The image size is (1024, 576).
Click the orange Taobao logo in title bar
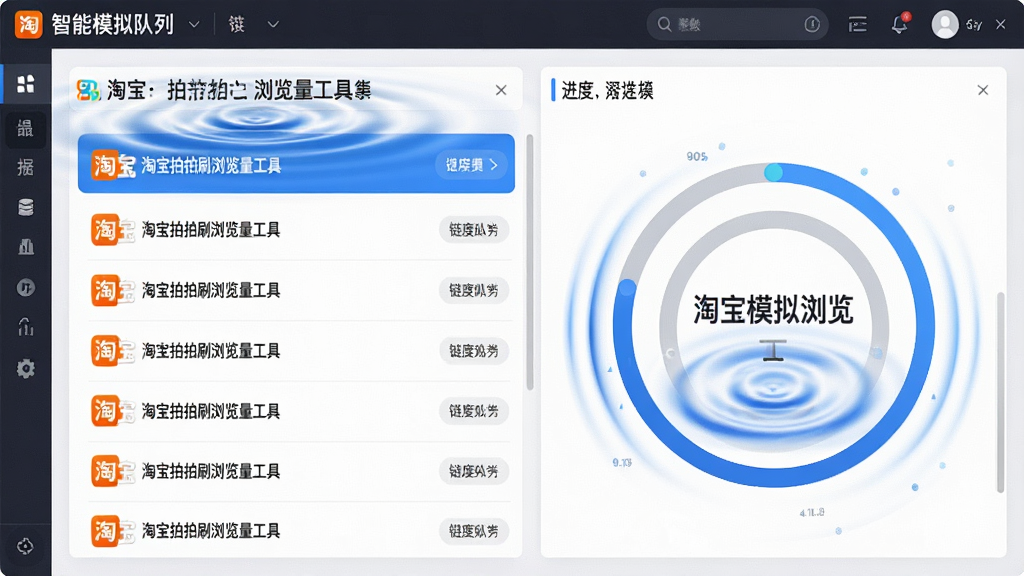click(x=28, y=24)
